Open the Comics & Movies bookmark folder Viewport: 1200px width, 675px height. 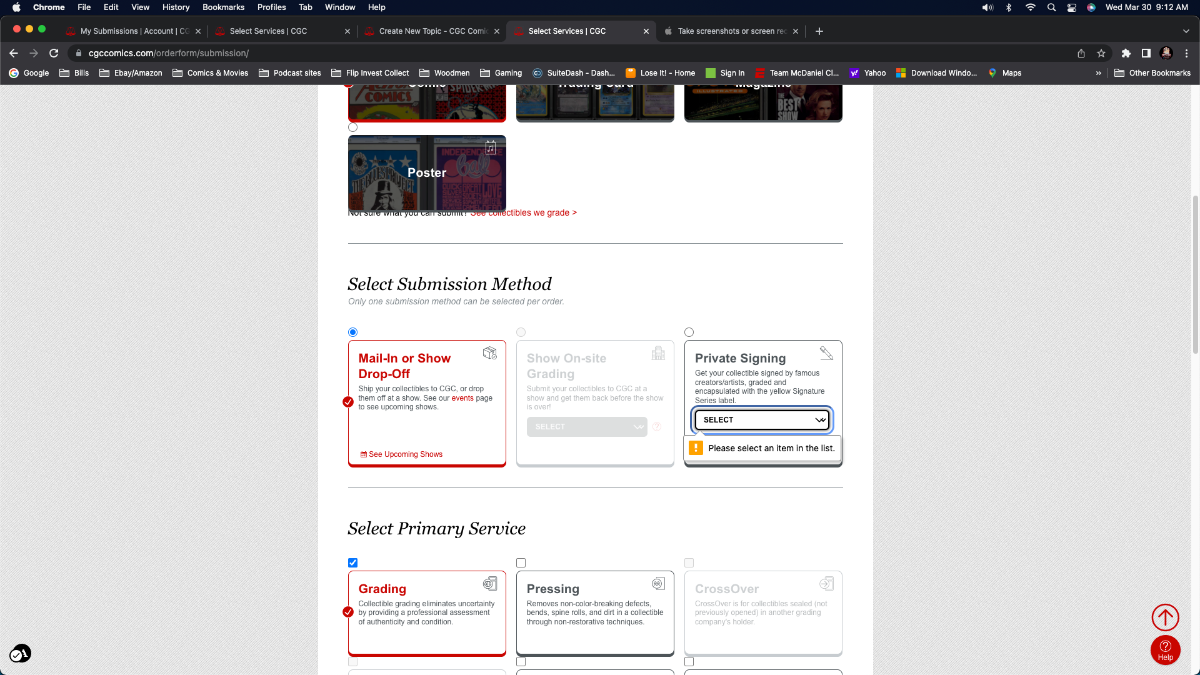click(209, 73)
